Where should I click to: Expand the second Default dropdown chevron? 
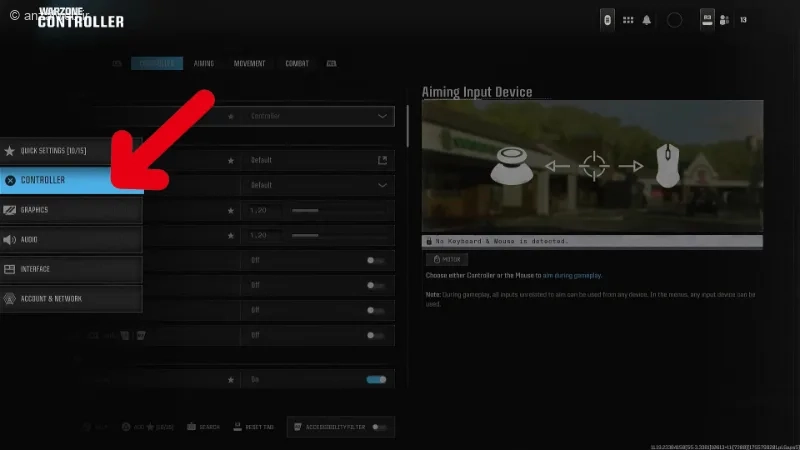pyautogui.click(x=382, y=185)
